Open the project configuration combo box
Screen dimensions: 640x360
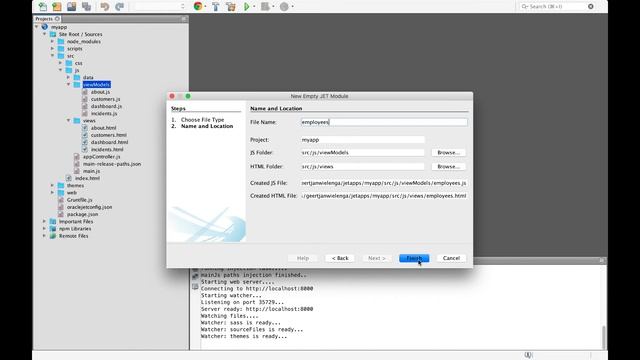pyautogui.click(x=160, y=6)
